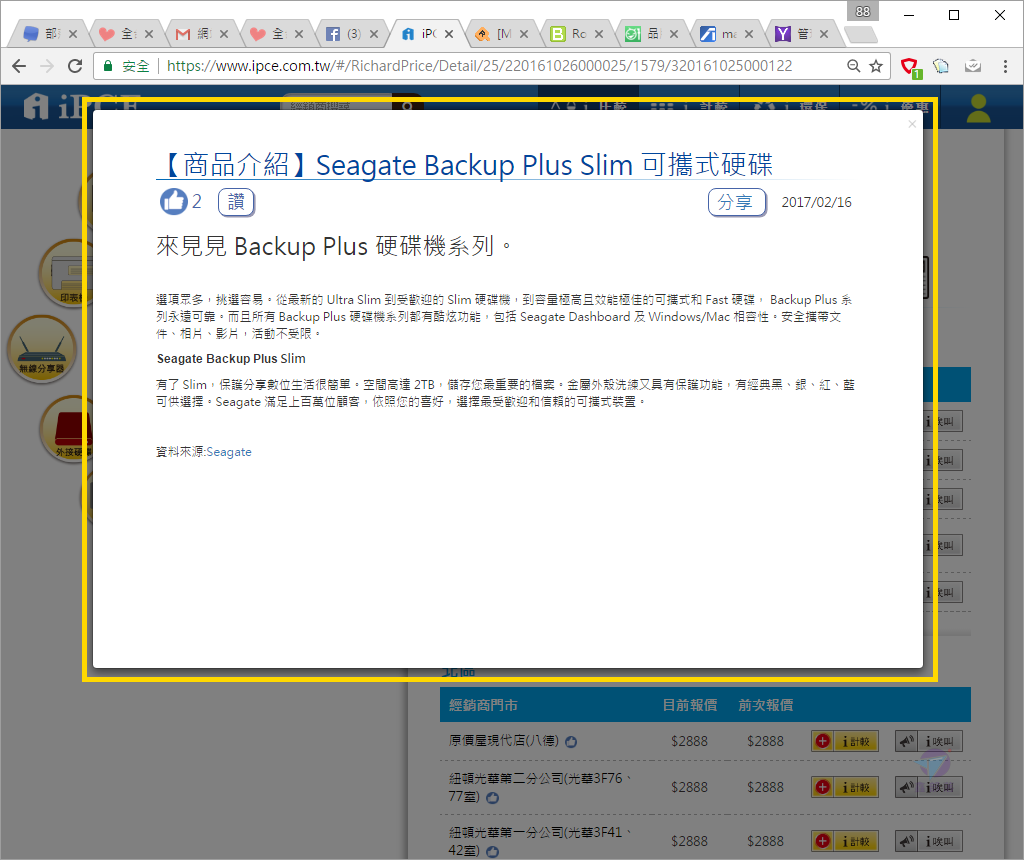Bookmark this page with the star icon

876,66
